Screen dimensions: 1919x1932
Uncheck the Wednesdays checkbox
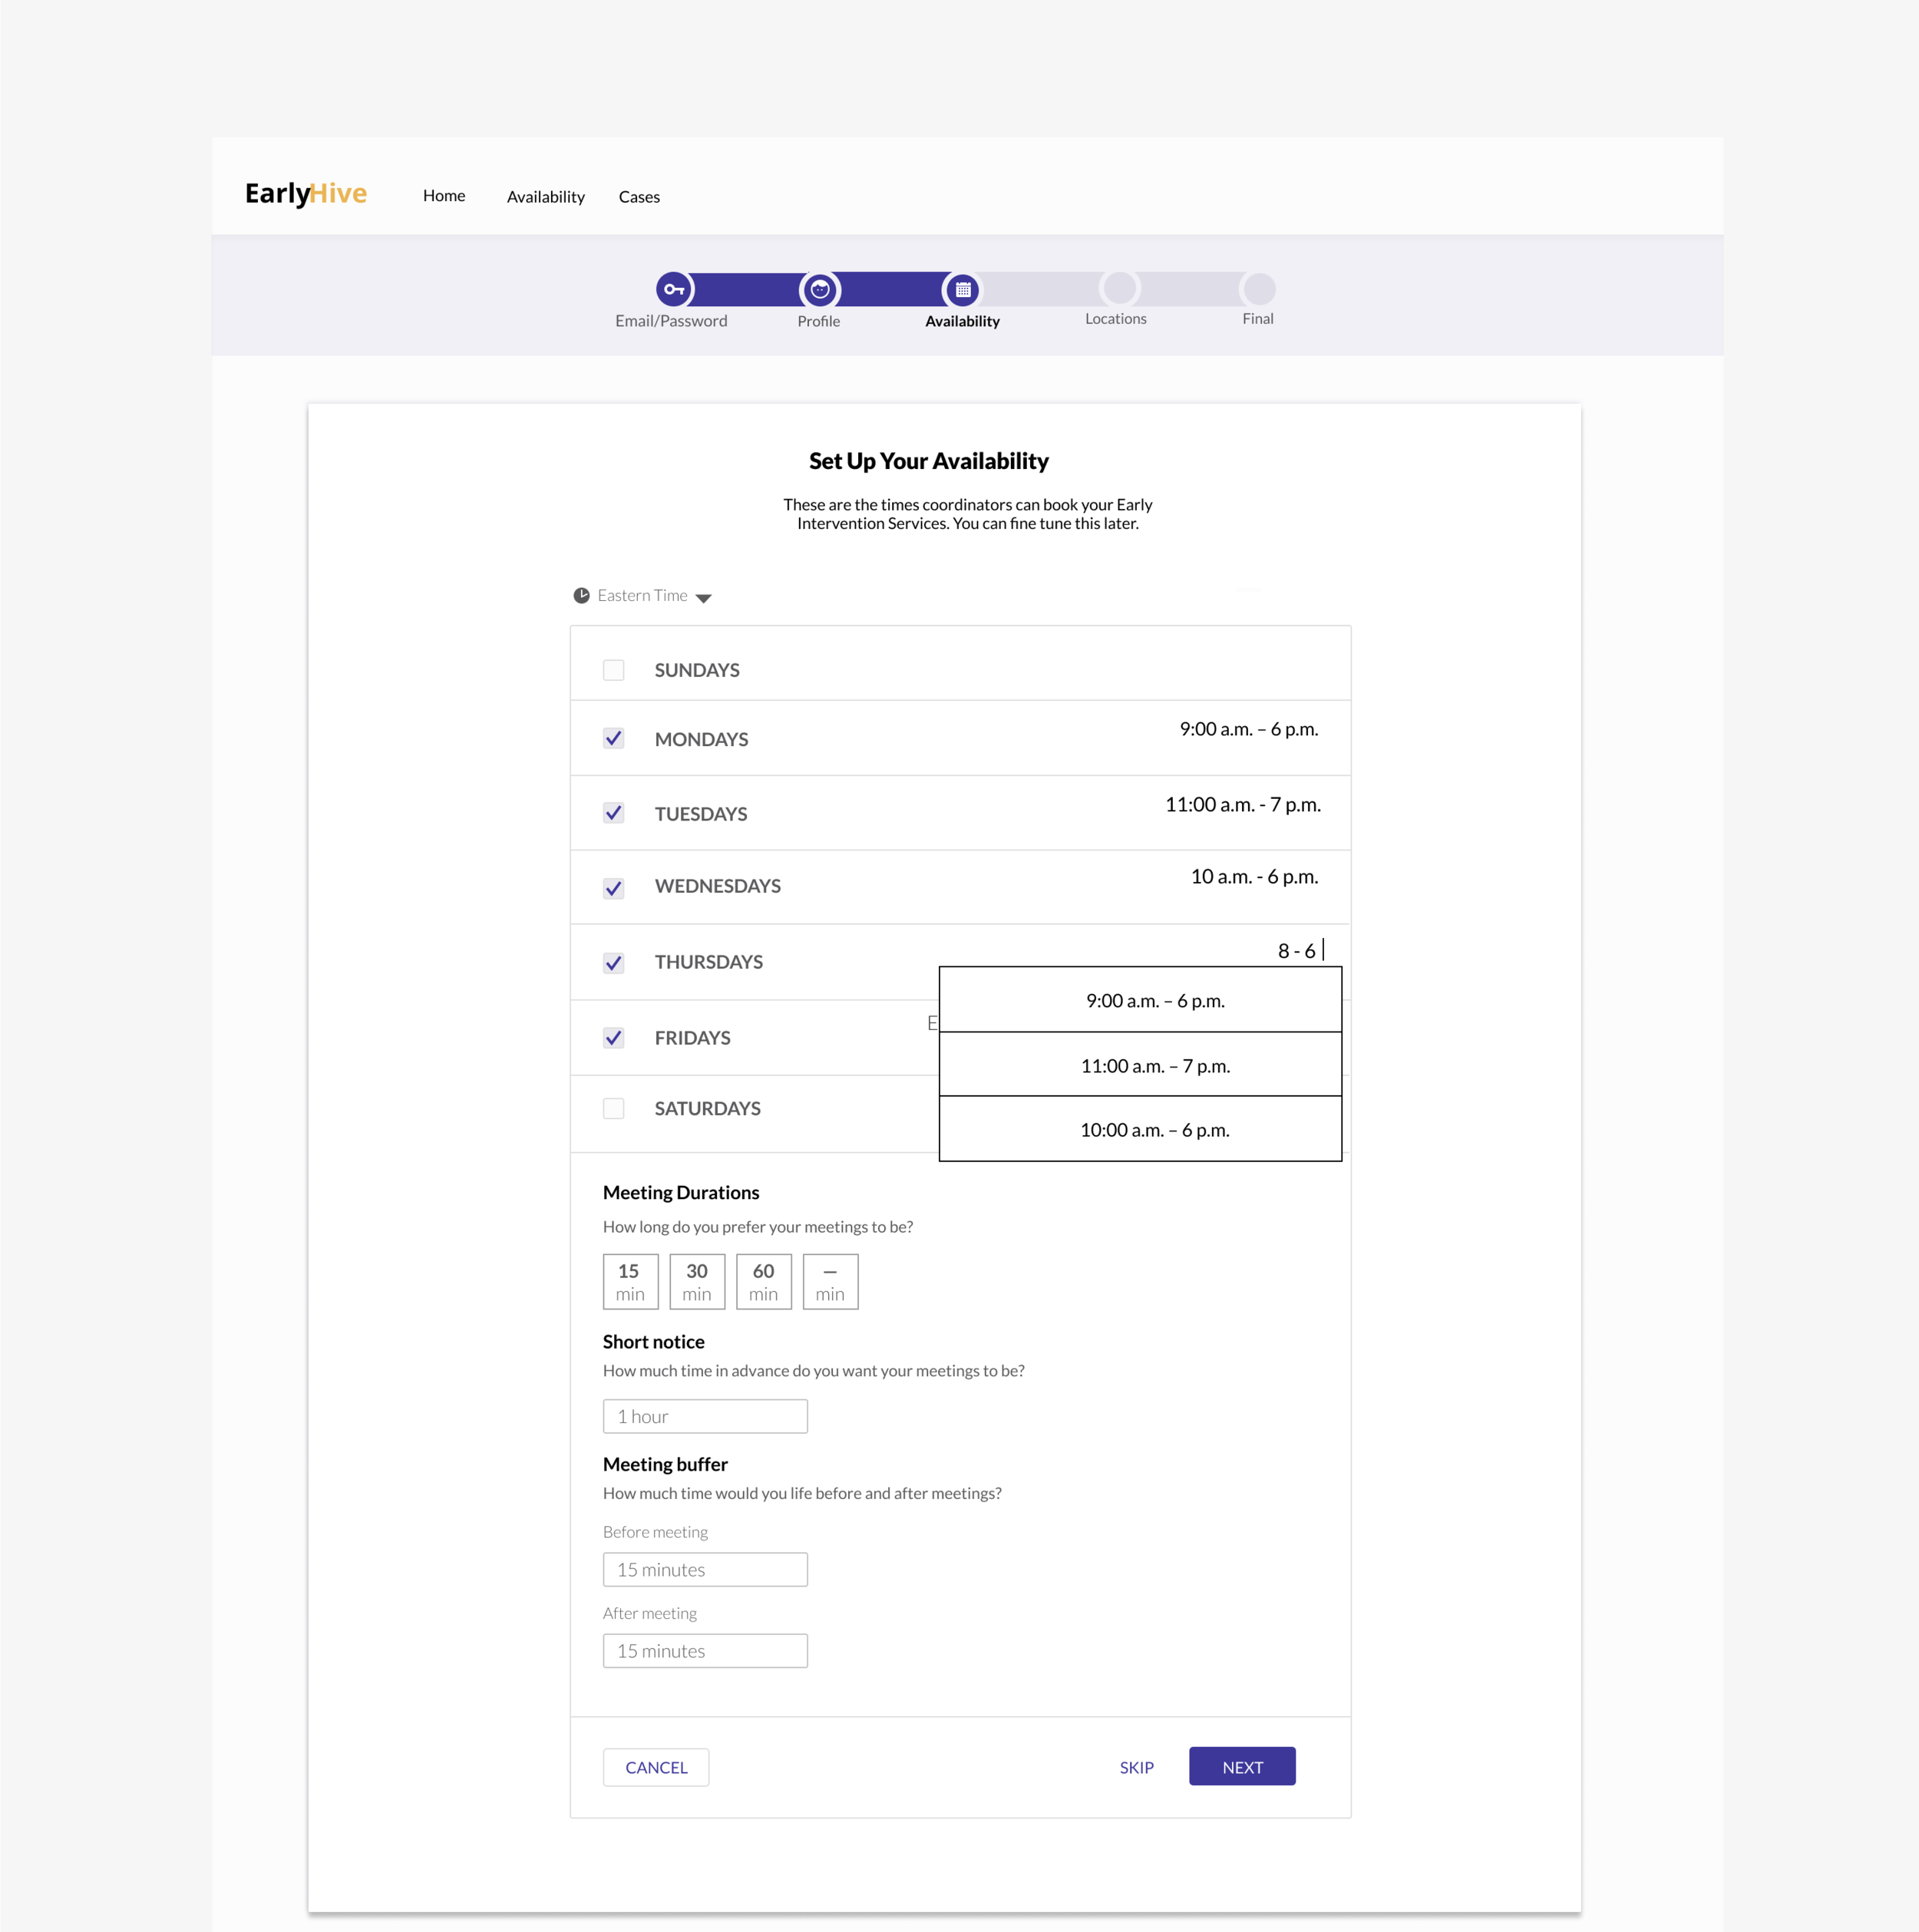point(614,888)
